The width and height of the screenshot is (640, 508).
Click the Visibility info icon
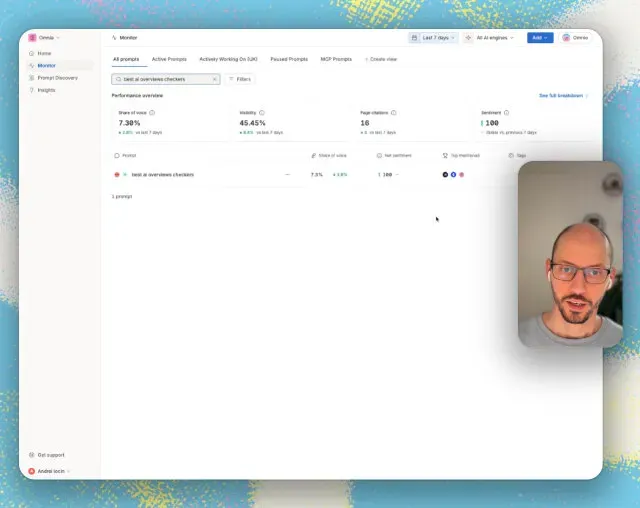262,113
